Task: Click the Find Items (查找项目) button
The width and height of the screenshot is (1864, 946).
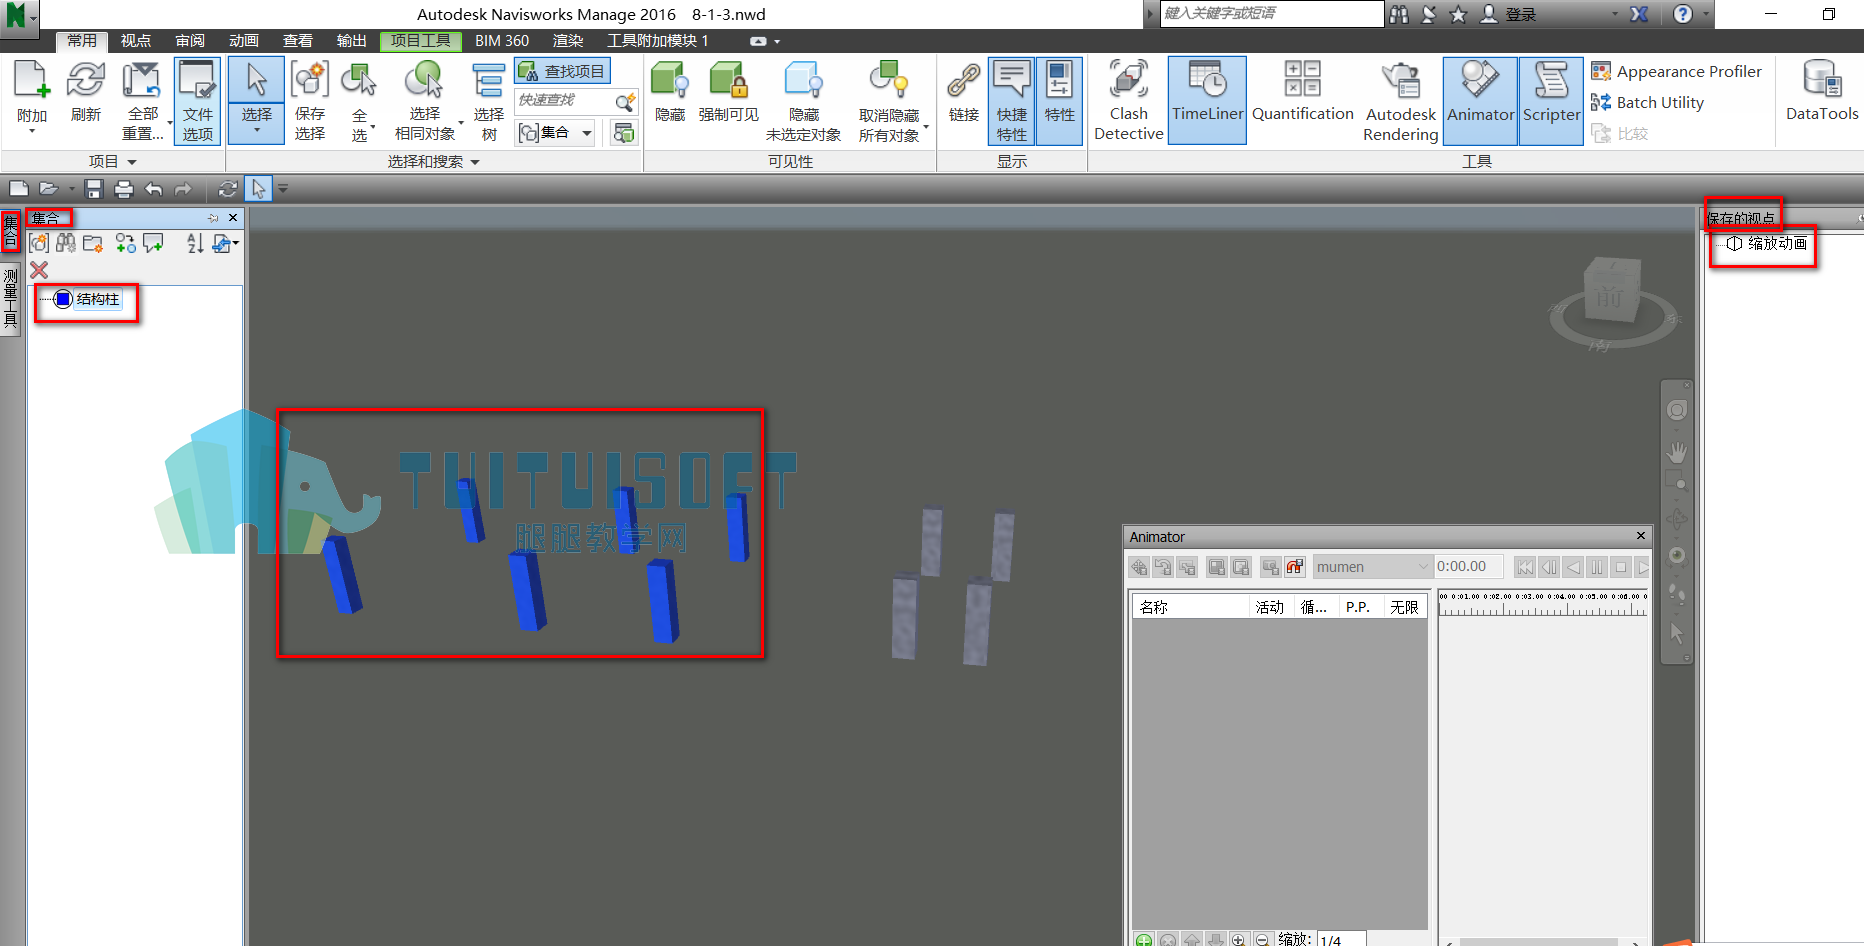Action: coord(562,71)
